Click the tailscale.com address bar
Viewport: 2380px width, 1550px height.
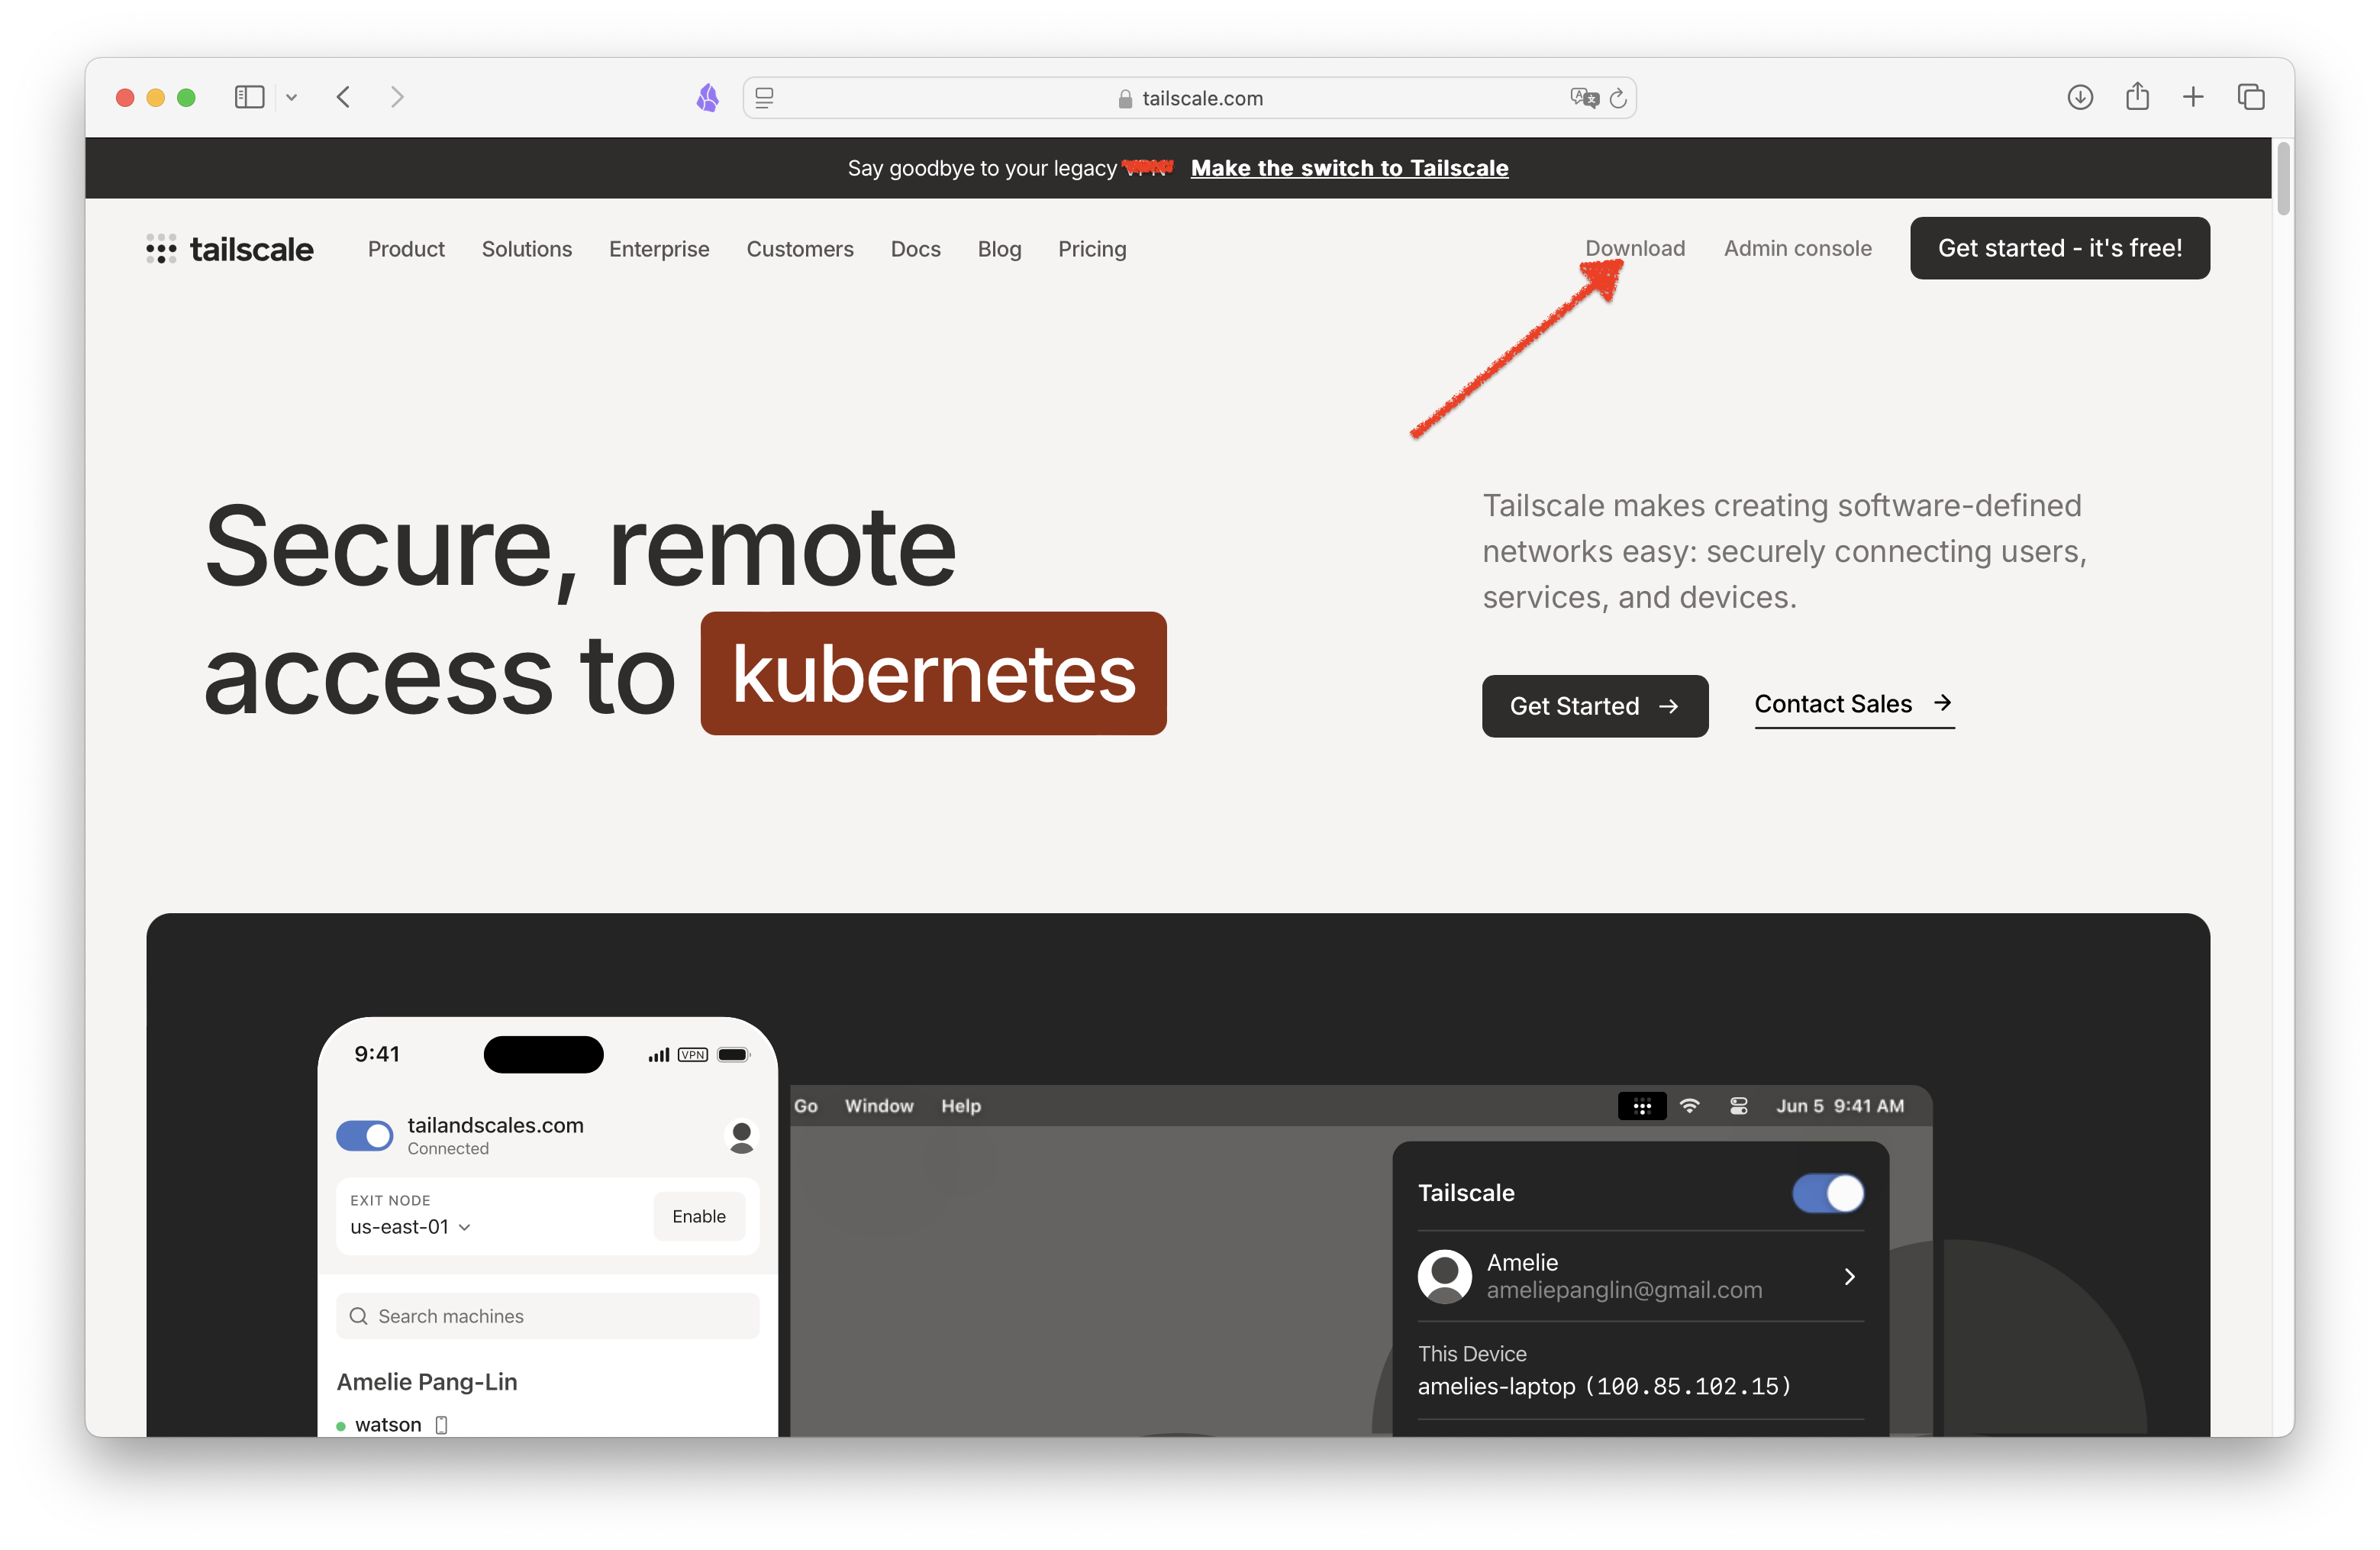1189,98
